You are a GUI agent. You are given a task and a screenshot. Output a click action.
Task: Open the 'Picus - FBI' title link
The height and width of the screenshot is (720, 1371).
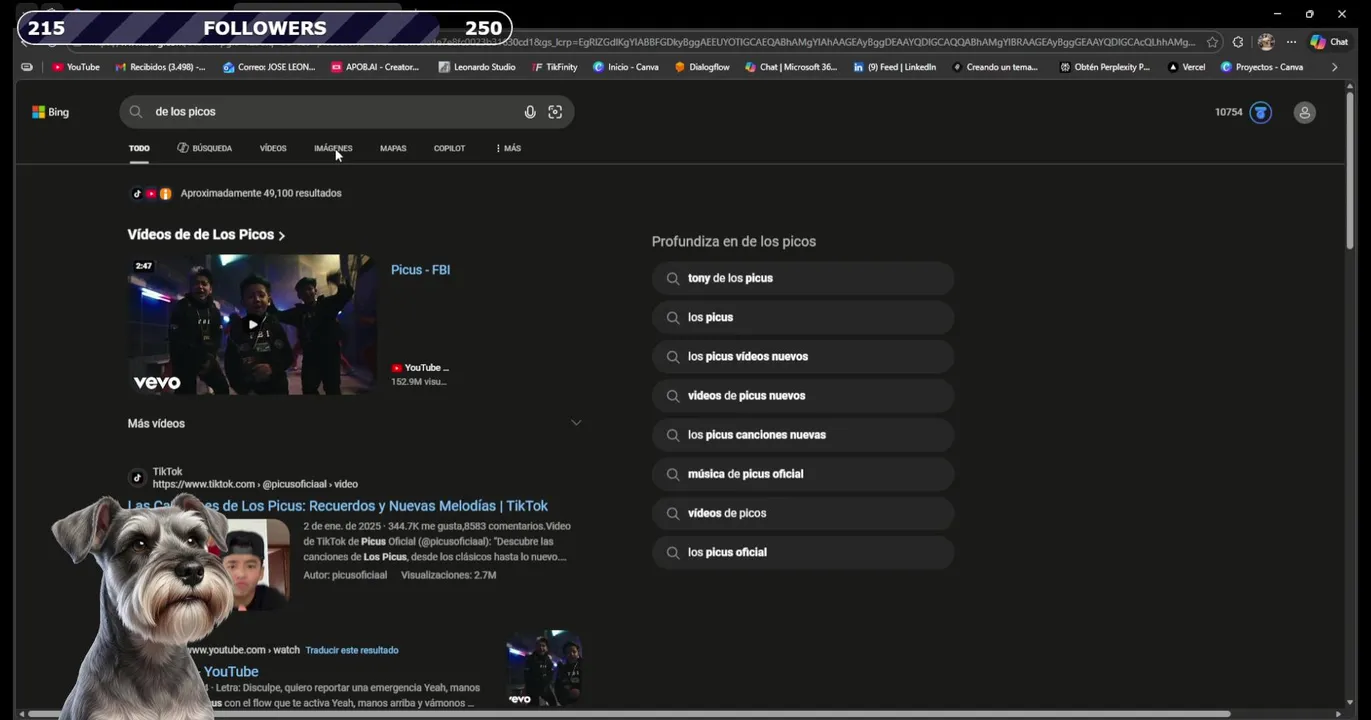click(x=420, y=270)
